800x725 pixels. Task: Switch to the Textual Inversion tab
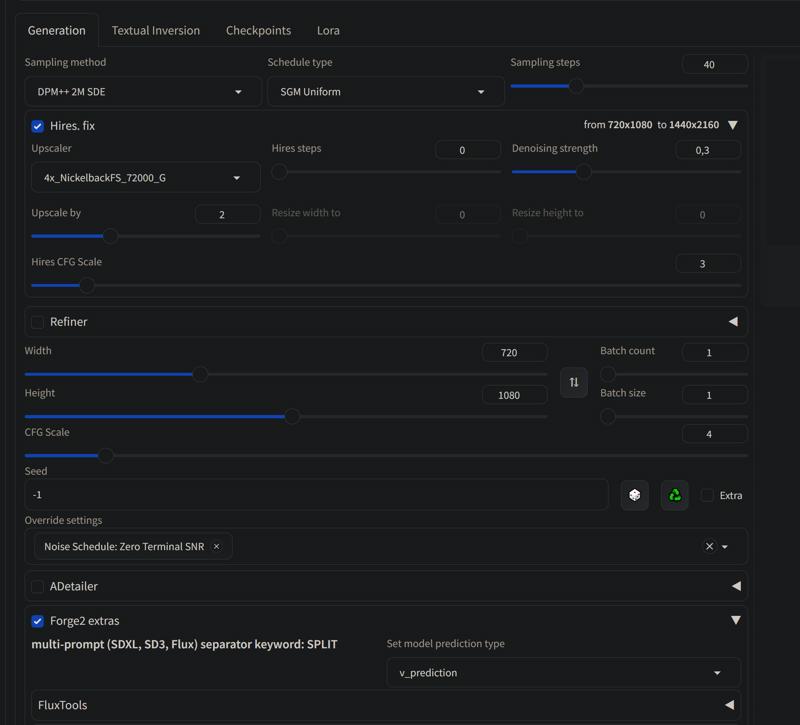156,30
